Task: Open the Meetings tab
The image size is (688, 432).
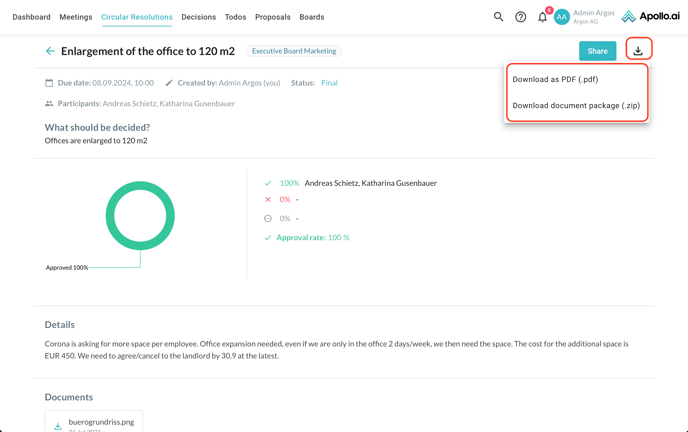Action: point(76,17)
